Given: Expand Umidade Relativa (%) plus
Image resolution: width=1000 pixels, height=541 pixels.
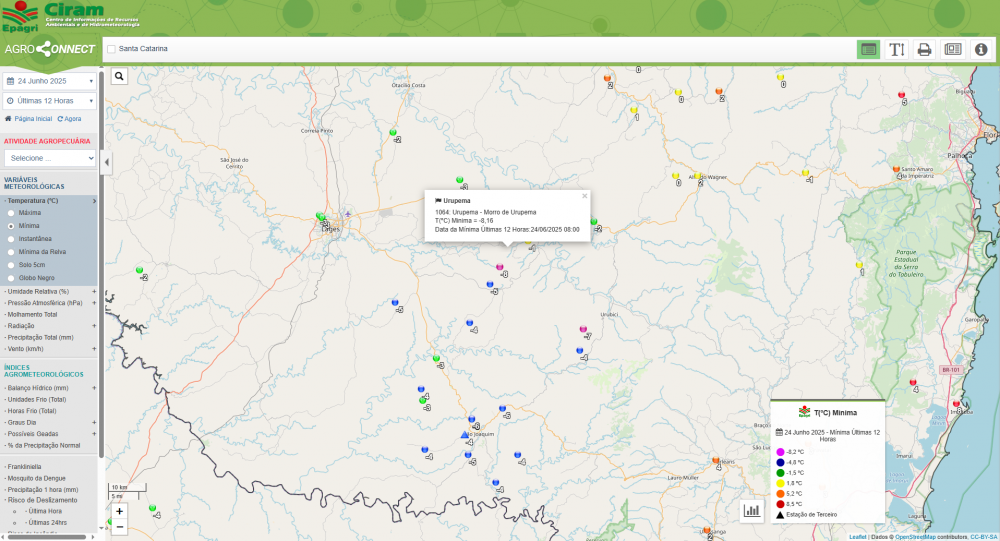Looking at the screenshot, I should pyautogui.click(x=94, y=292).
